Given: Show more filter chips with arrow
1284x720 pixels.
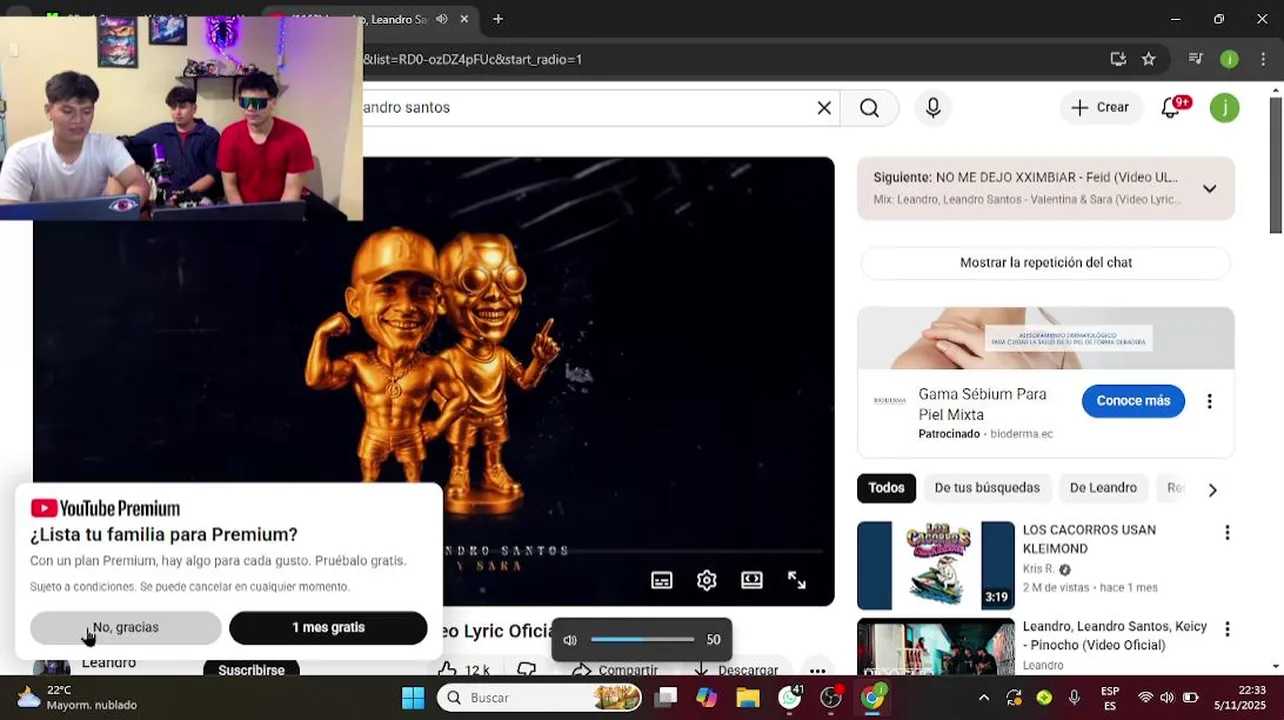Looking at the screenshot, I should click(1212, 489).
